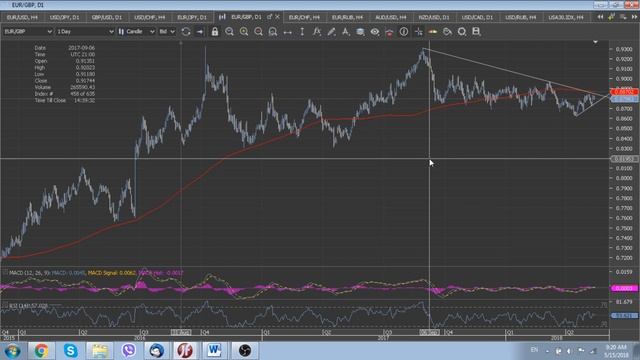Screen dimensions: 640x360
Task: Open the Bid price side dropdown
Action: coord(167,31)
